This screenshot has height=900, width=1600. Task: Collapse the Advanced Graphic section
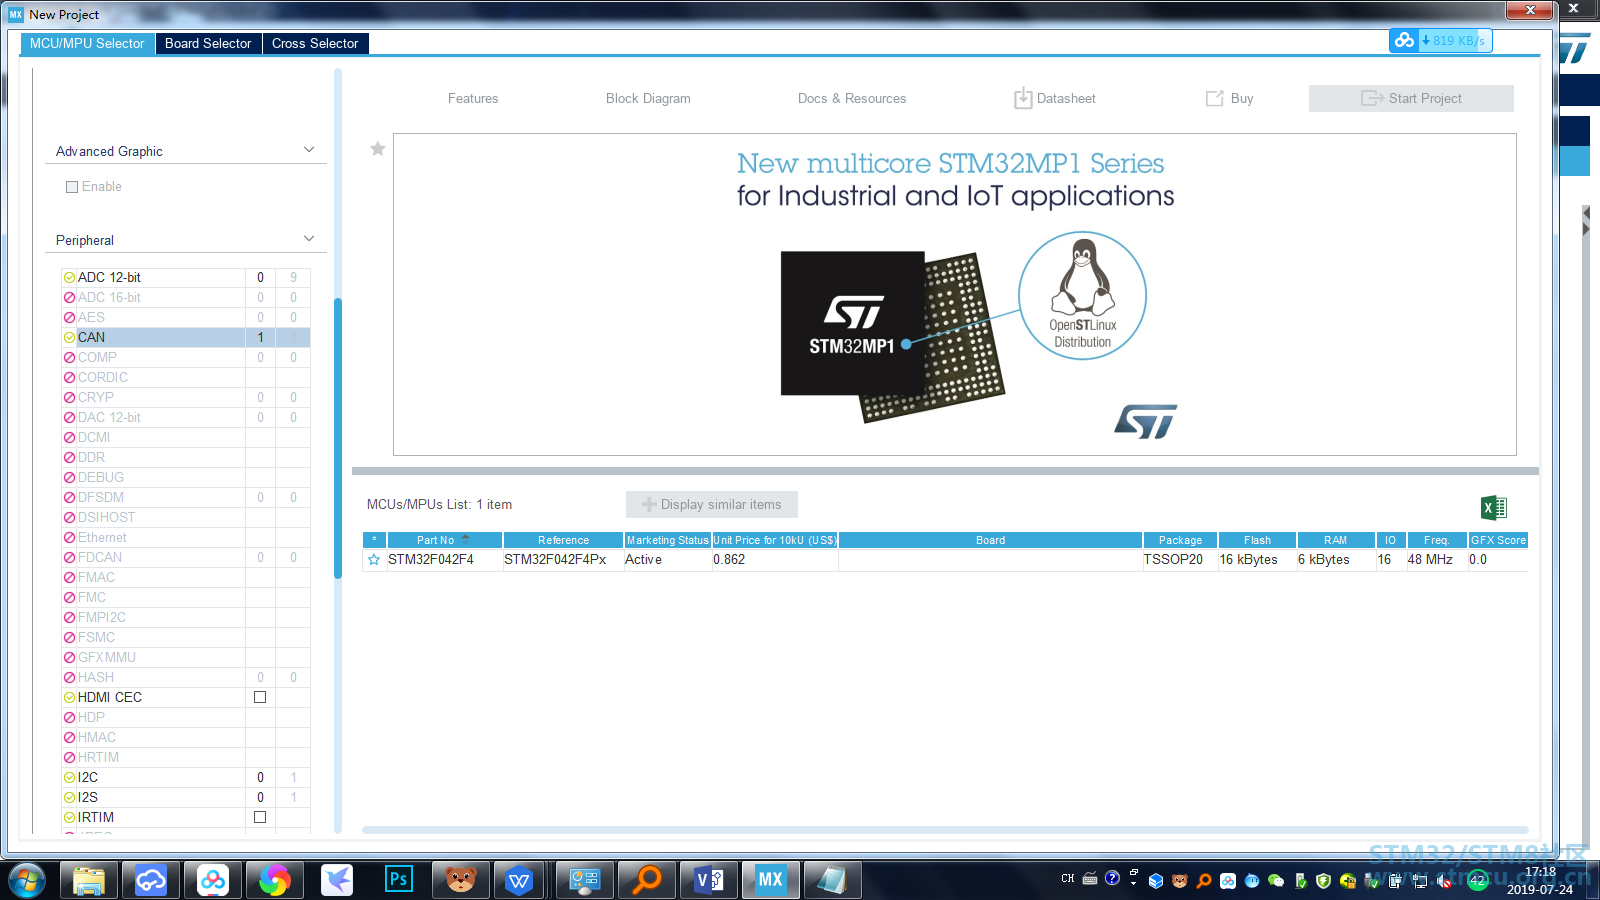[309, 150]
